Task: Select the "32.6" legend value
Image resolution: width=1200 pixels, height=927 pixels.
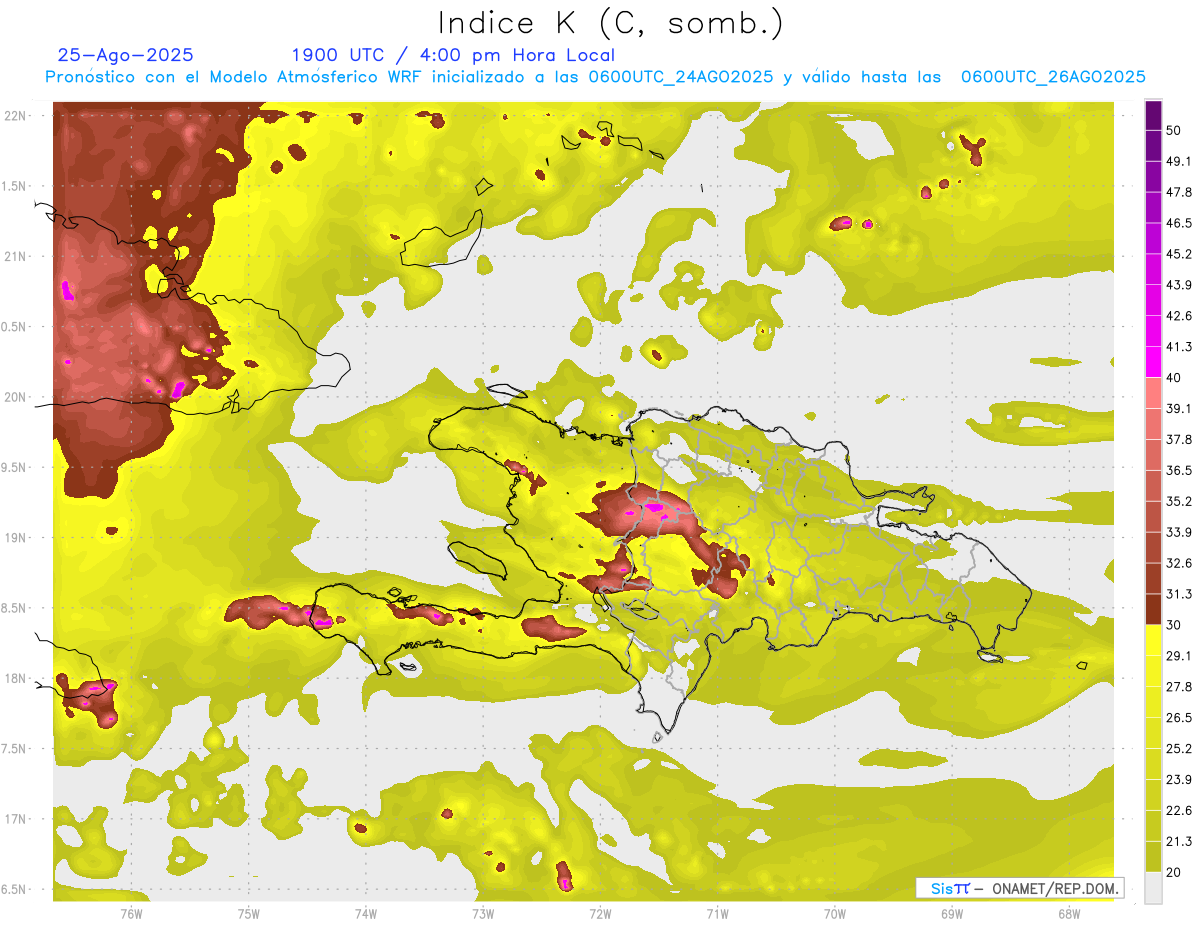Action: click(x=1179, y=563)
